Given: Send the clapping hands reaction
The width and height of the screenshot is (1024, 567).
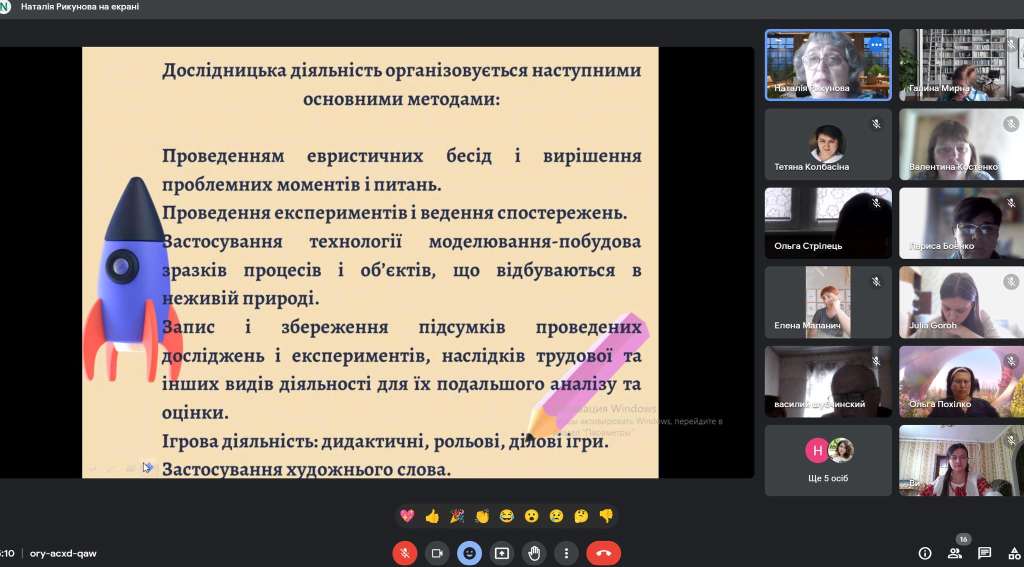Looking at the screenshot, I should click(482, 516).
